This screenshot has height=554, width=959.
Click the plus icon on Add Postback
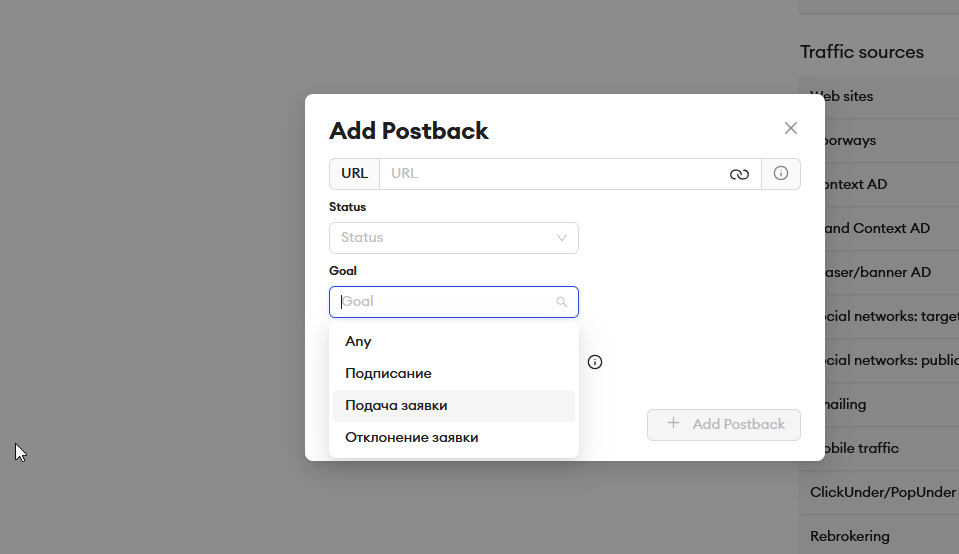click(x=673, y=423)
